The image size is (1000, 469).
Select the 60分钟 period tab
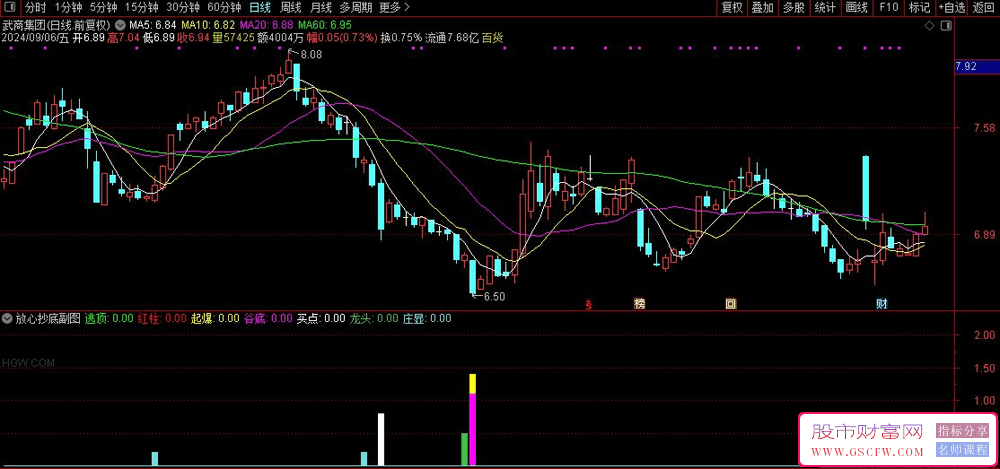pyautogui.click(x=224, y=8)
